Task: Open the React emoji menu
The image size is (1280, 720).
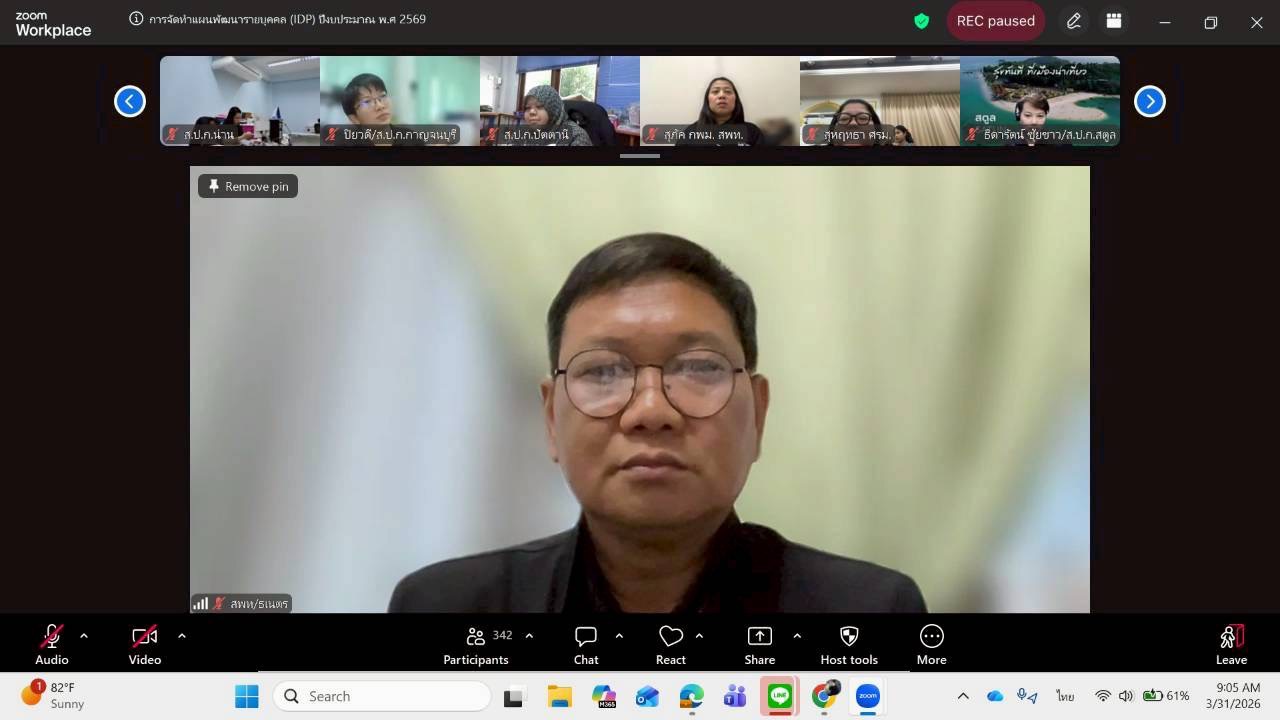Action: tap(670, 645)
